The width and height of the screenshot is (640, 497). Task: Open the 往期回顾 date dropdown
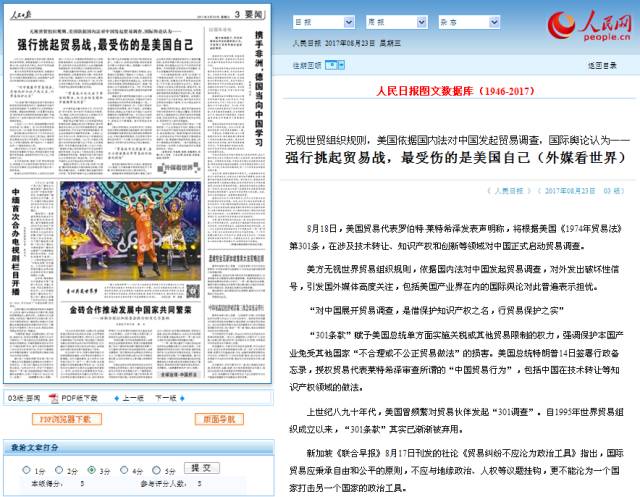click(335, 65)
